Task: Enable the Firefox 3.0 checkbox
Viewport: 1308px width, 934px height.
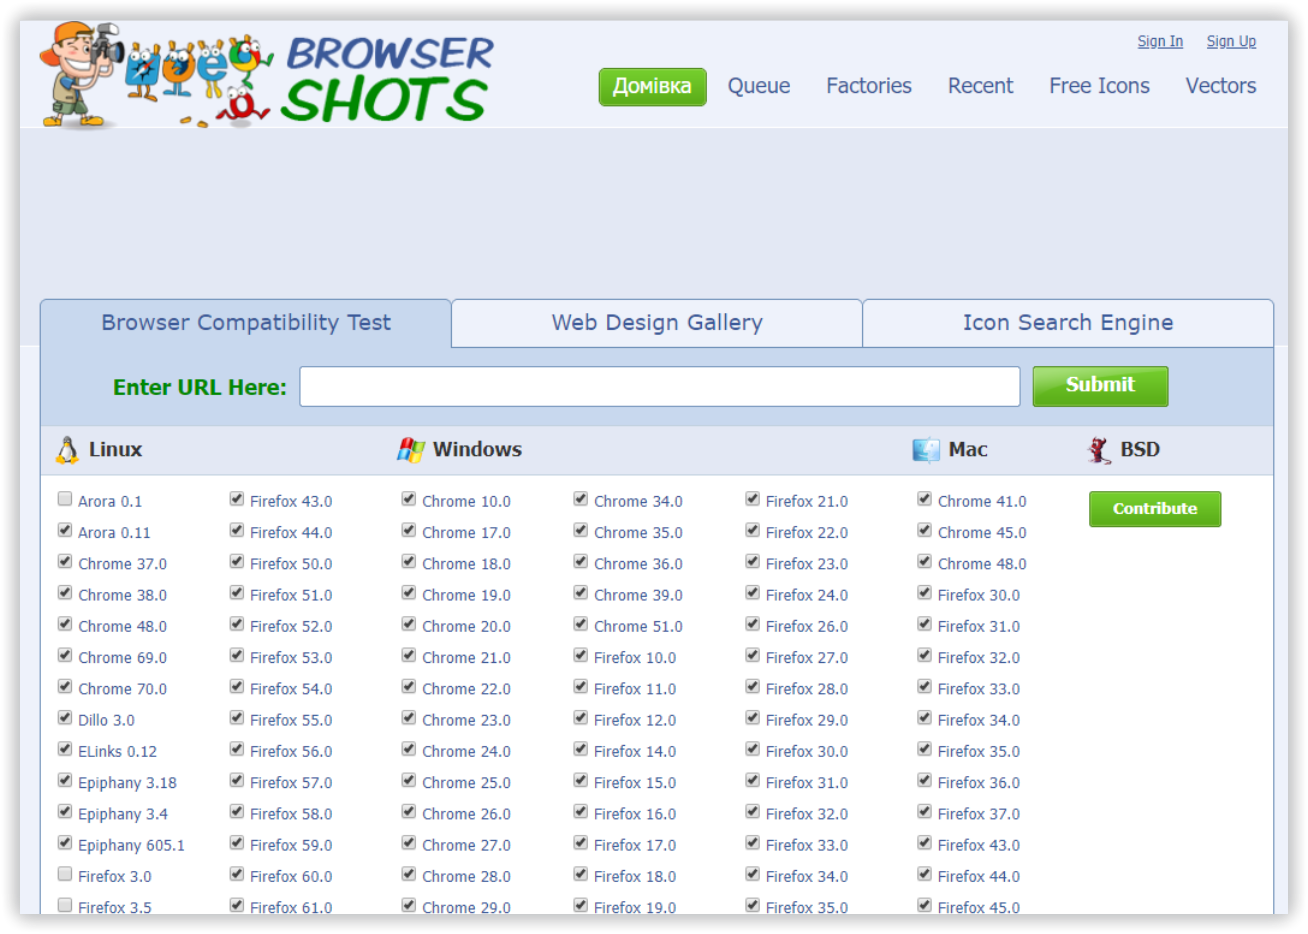Action: point(65,874)
